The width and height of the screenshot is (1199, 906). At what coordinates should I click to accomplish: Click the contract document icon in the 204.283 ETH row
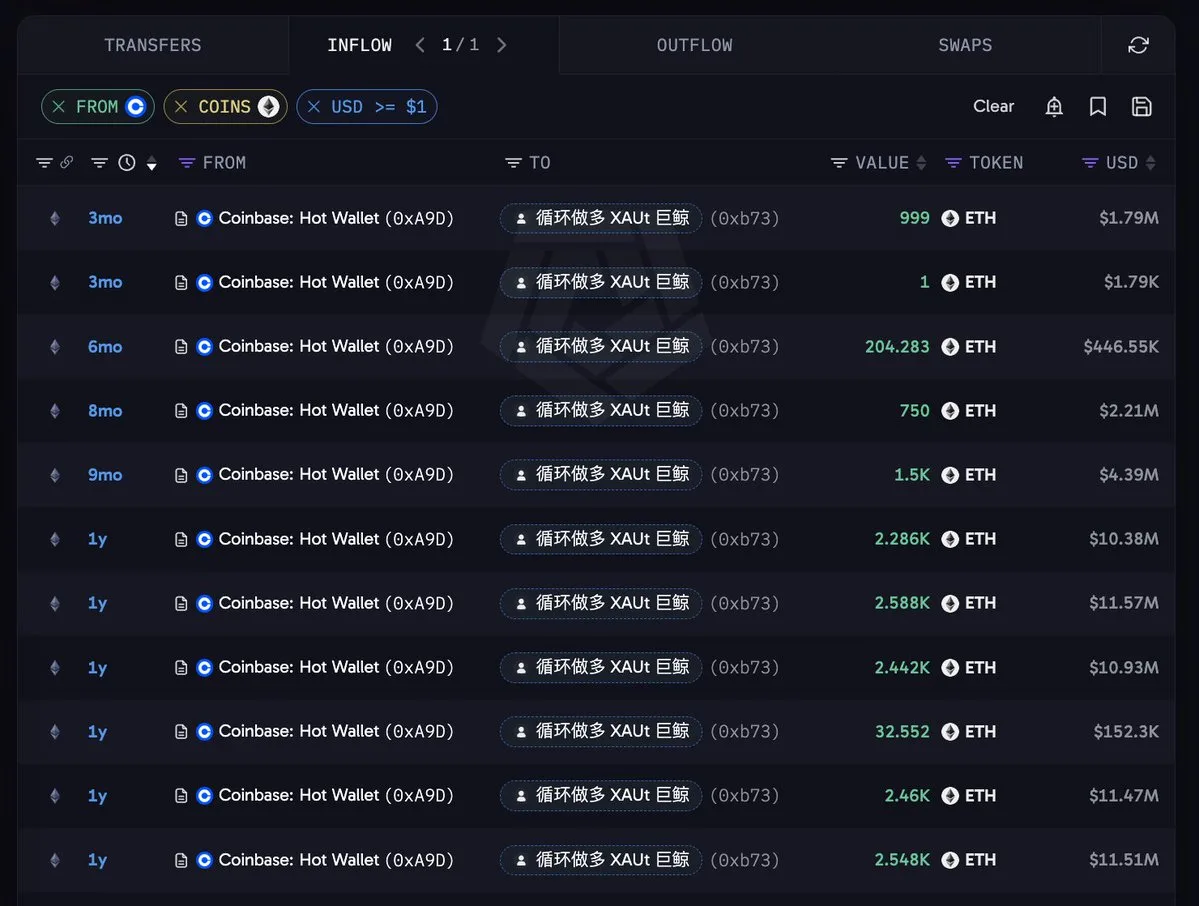(181, 346)
